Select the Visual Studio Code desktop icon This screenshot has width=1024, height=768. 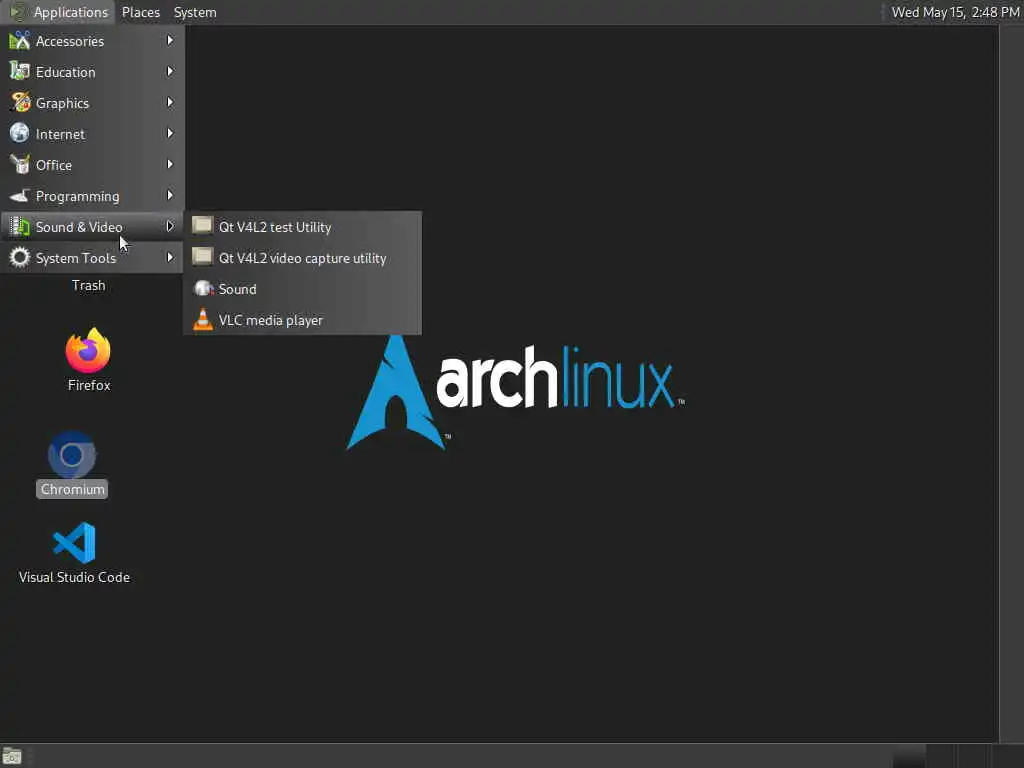74,542
